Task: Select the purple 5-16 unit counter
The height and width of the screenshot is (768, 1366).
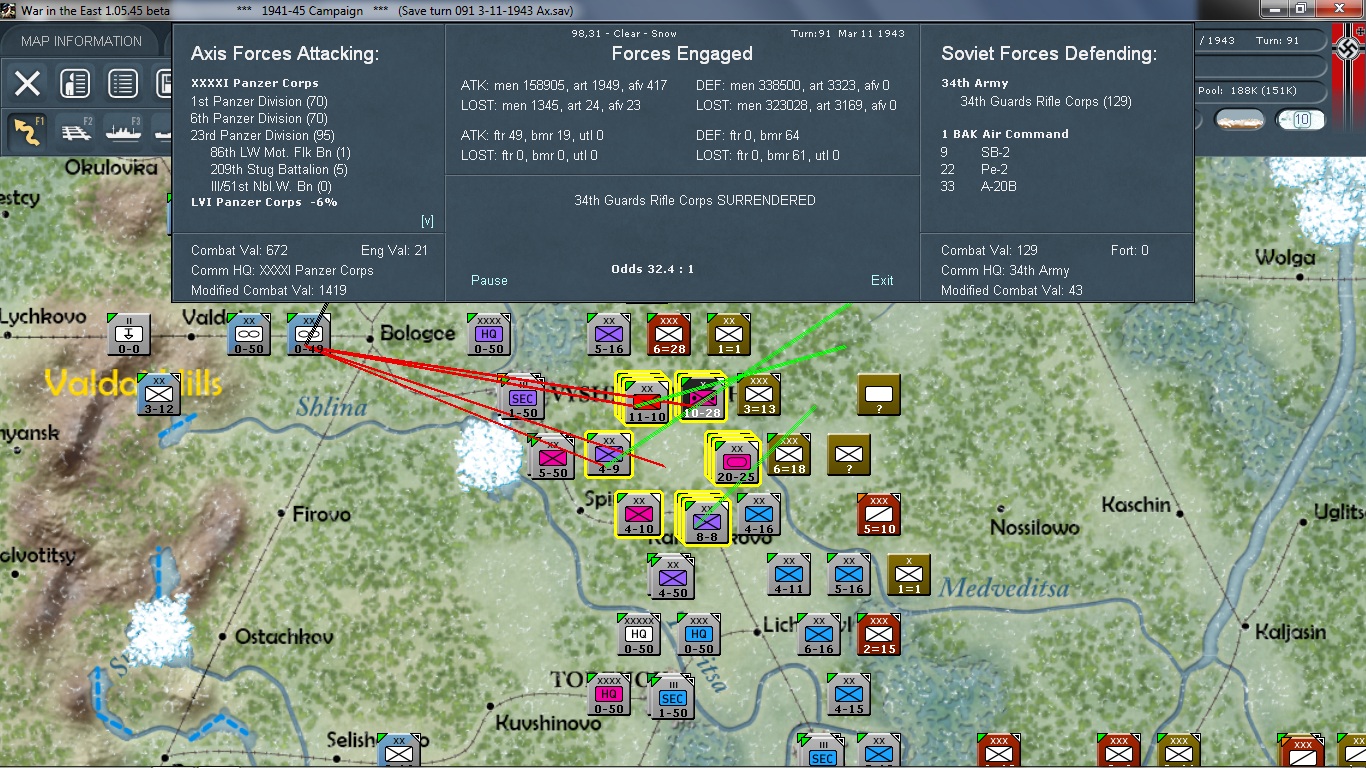Action: pyautogui.click(x=609, y=333)
